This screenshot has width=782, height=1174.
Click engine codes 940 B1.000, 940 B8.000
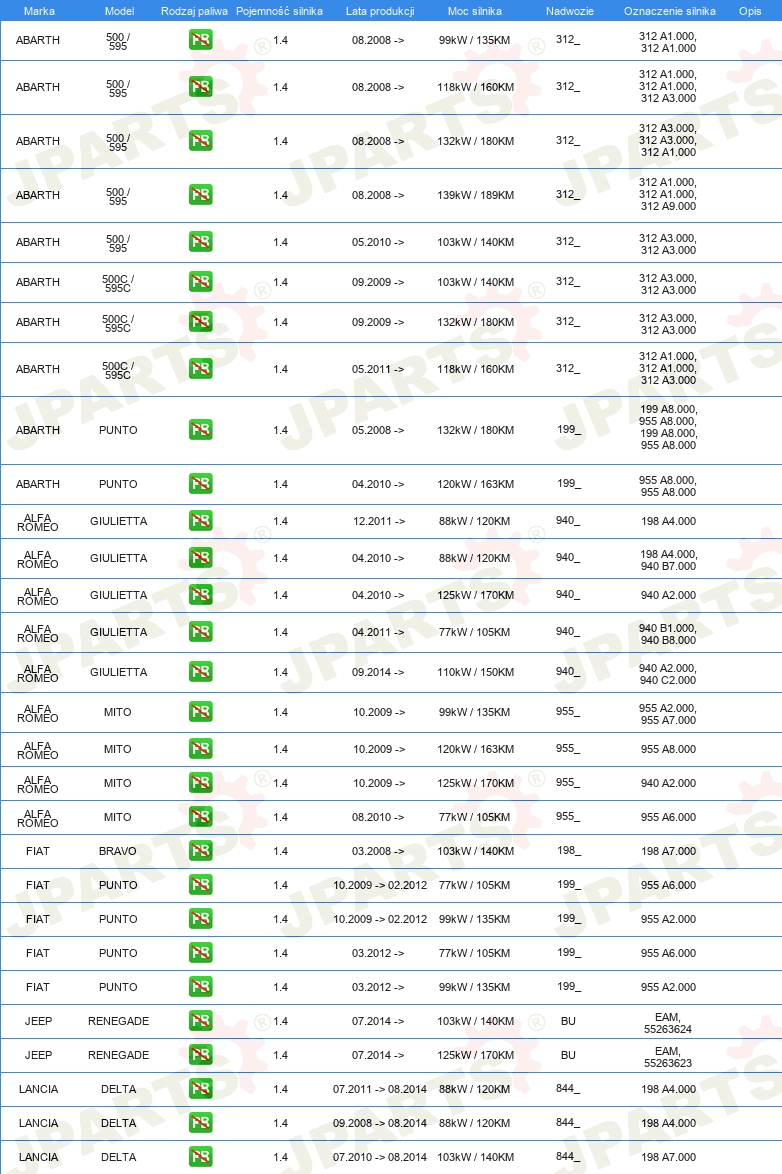pos(668,634)
